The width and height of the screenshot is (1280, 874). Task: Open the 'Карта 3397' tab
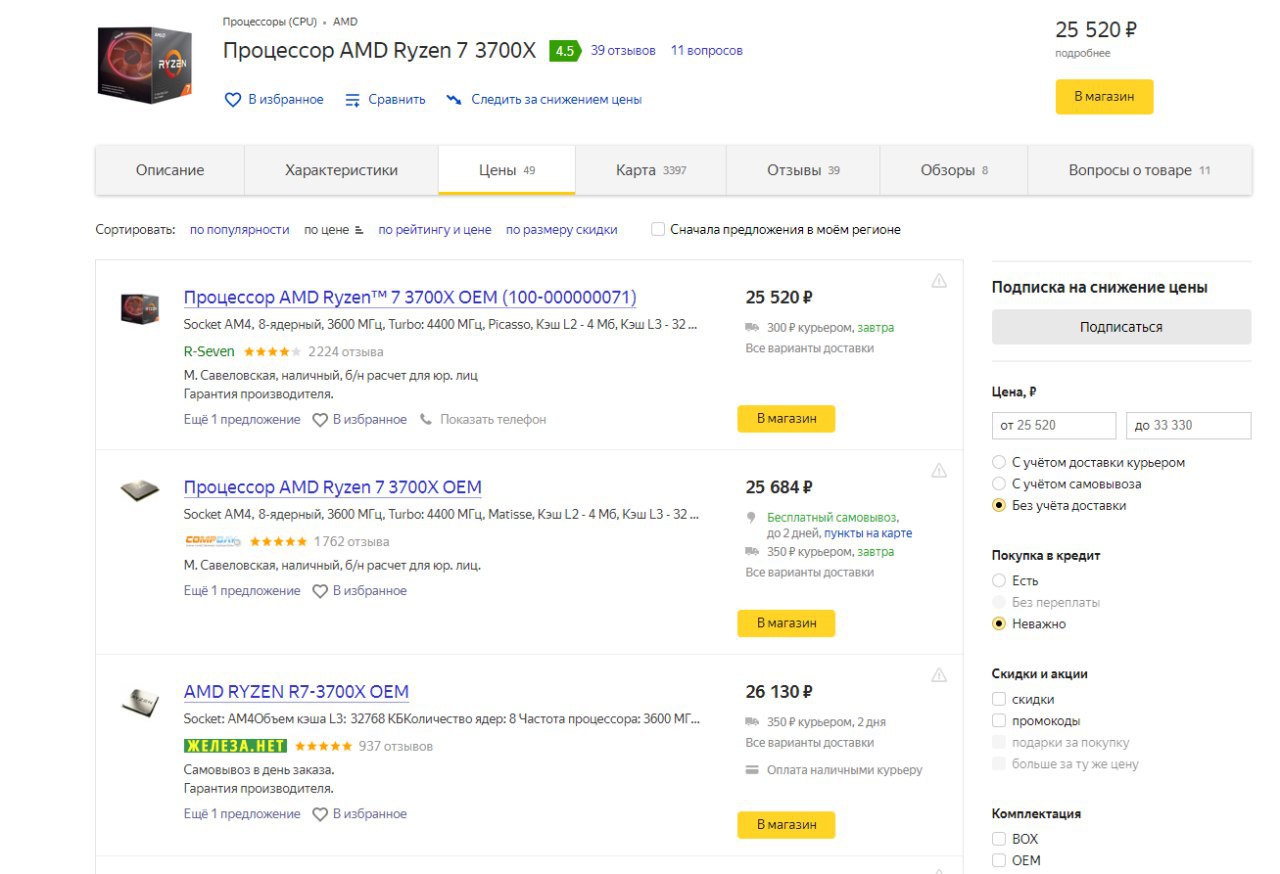click(651, 170)
